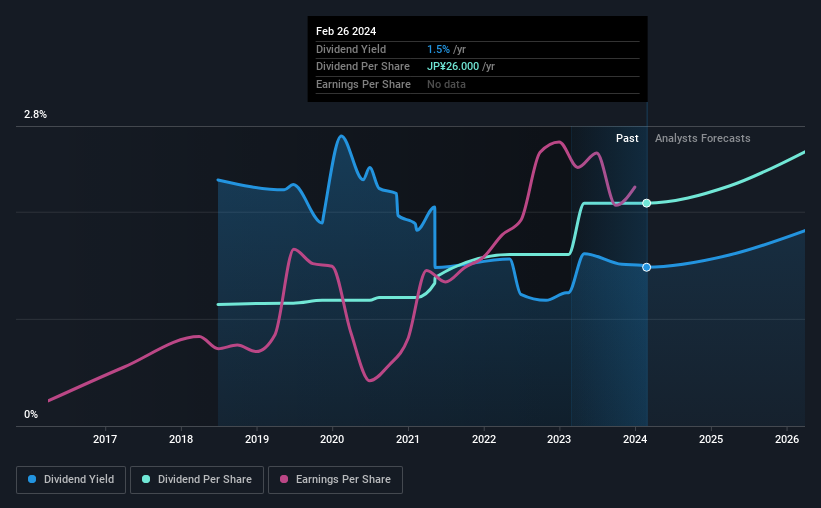This screenshot has width=821, height=508.
Task: Click the 2025 x-axis label
Action: (711, 439)
